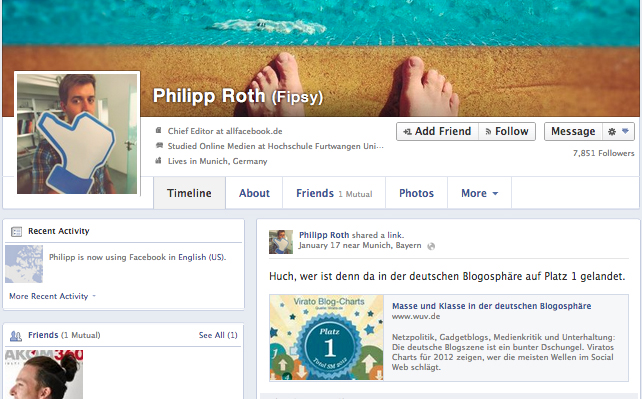
Task: Open the Friends tab with 1 Mutual
Action: point(334,193)
